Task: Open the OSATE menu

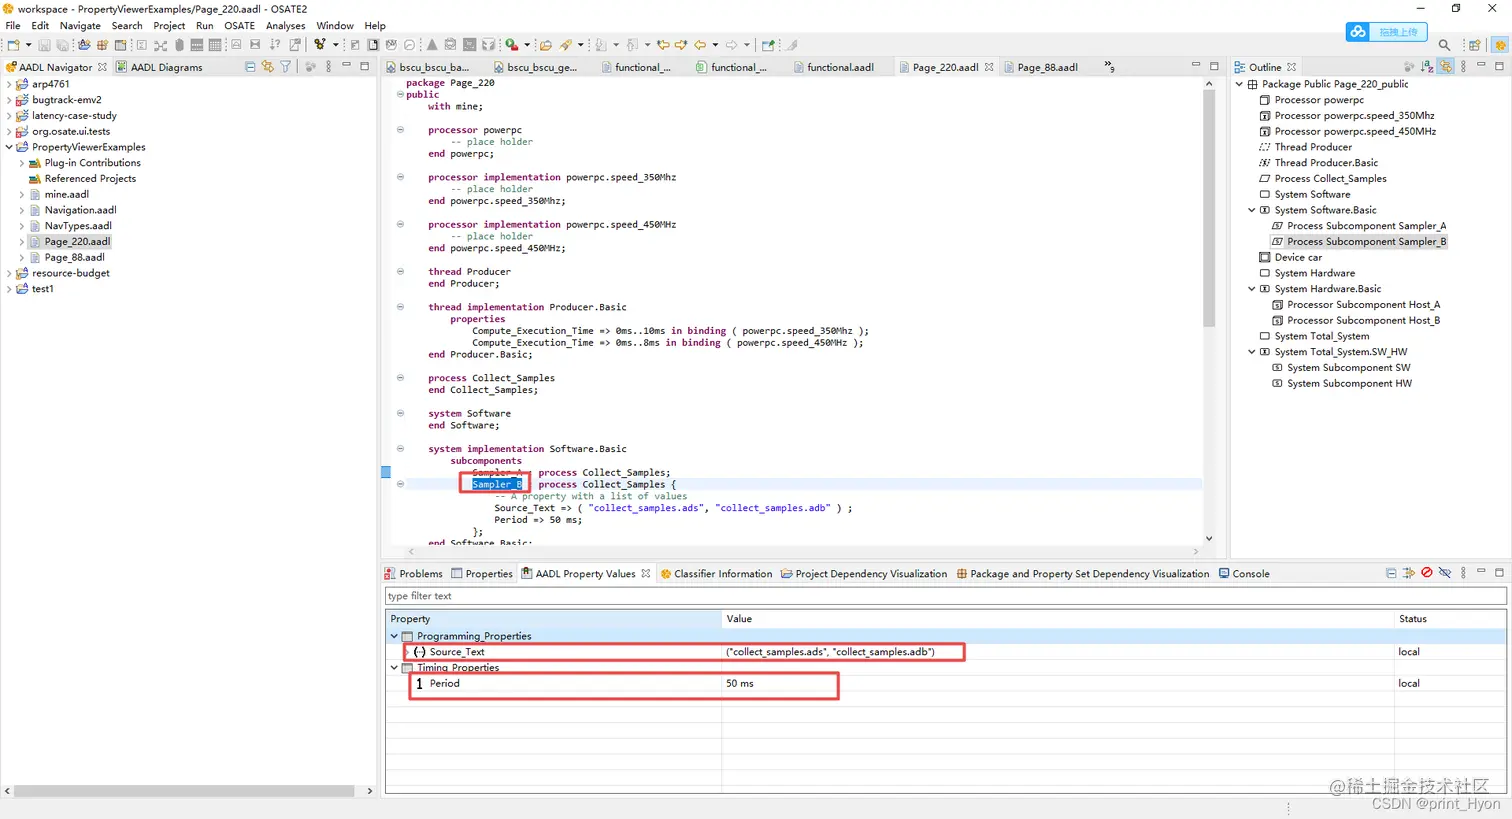Action: tap(239, 26)
